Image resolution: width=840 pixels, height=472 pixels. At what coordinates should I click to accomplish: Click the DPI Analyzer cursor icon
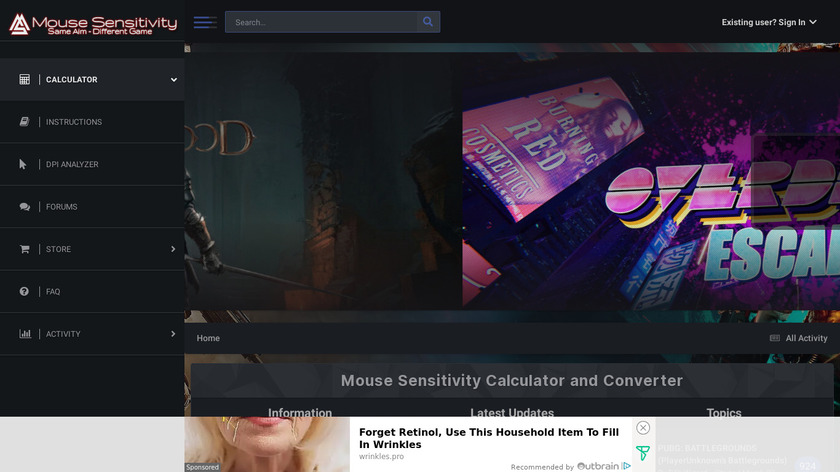point(22,164)
